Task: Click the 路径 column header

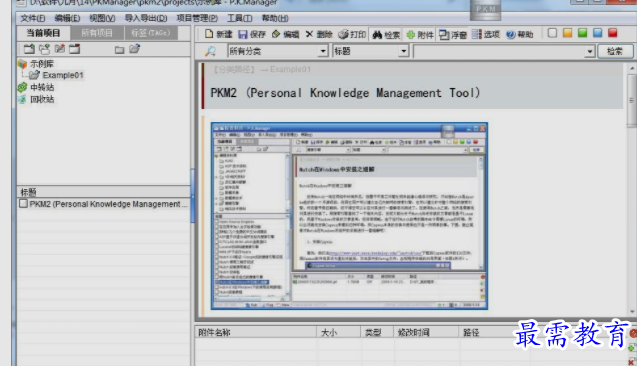Action: 471,333
